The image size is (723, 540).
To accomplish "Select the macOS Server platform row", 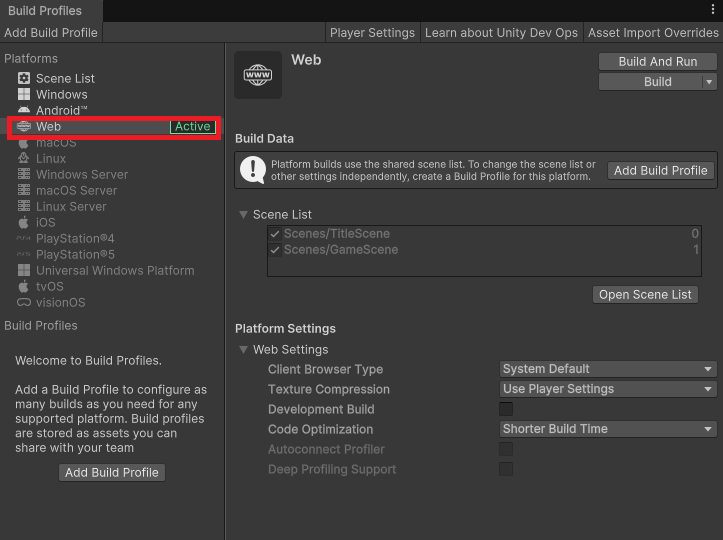I will (112, 190).
